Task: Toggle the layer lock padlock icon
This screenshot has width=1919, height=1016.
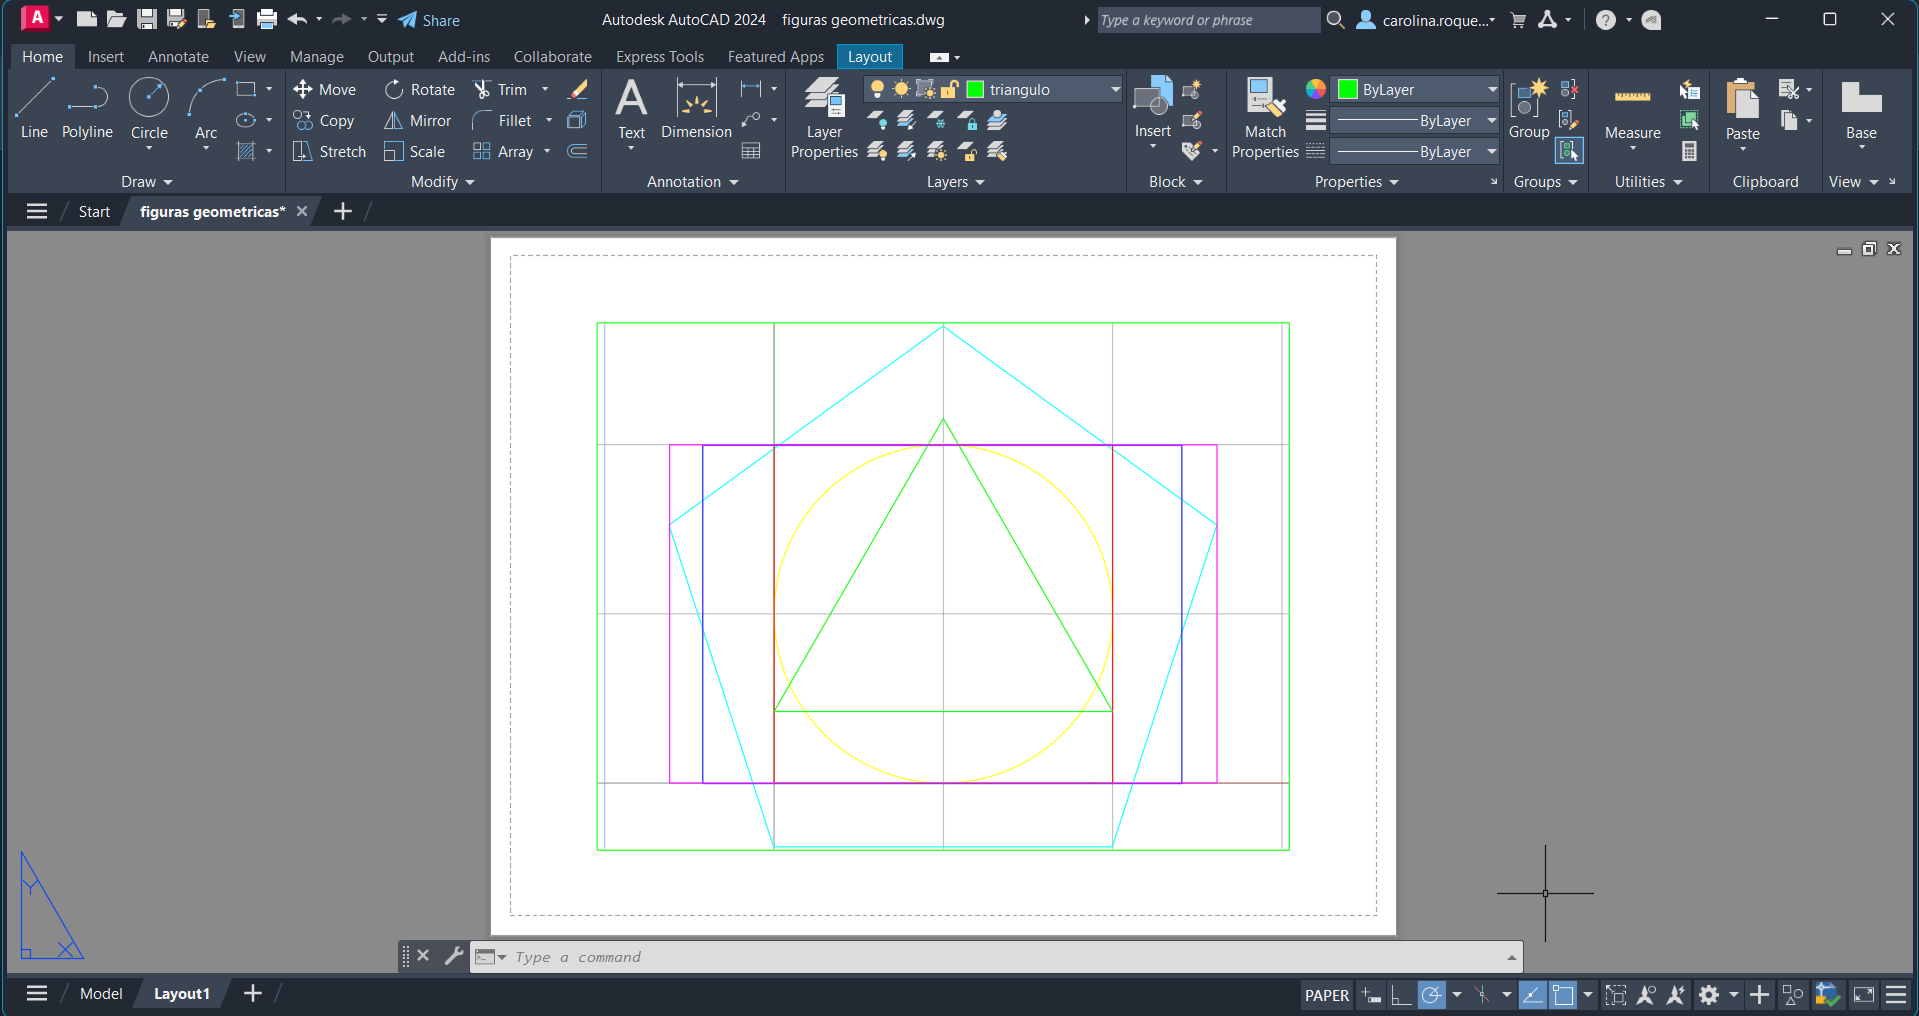Action: tap(950, 89)
